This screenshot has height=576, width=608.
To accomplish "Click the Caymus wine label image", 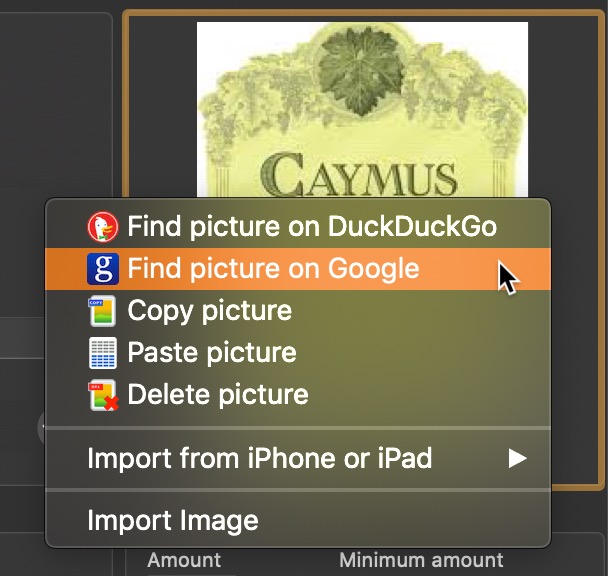I will (362, 109).
